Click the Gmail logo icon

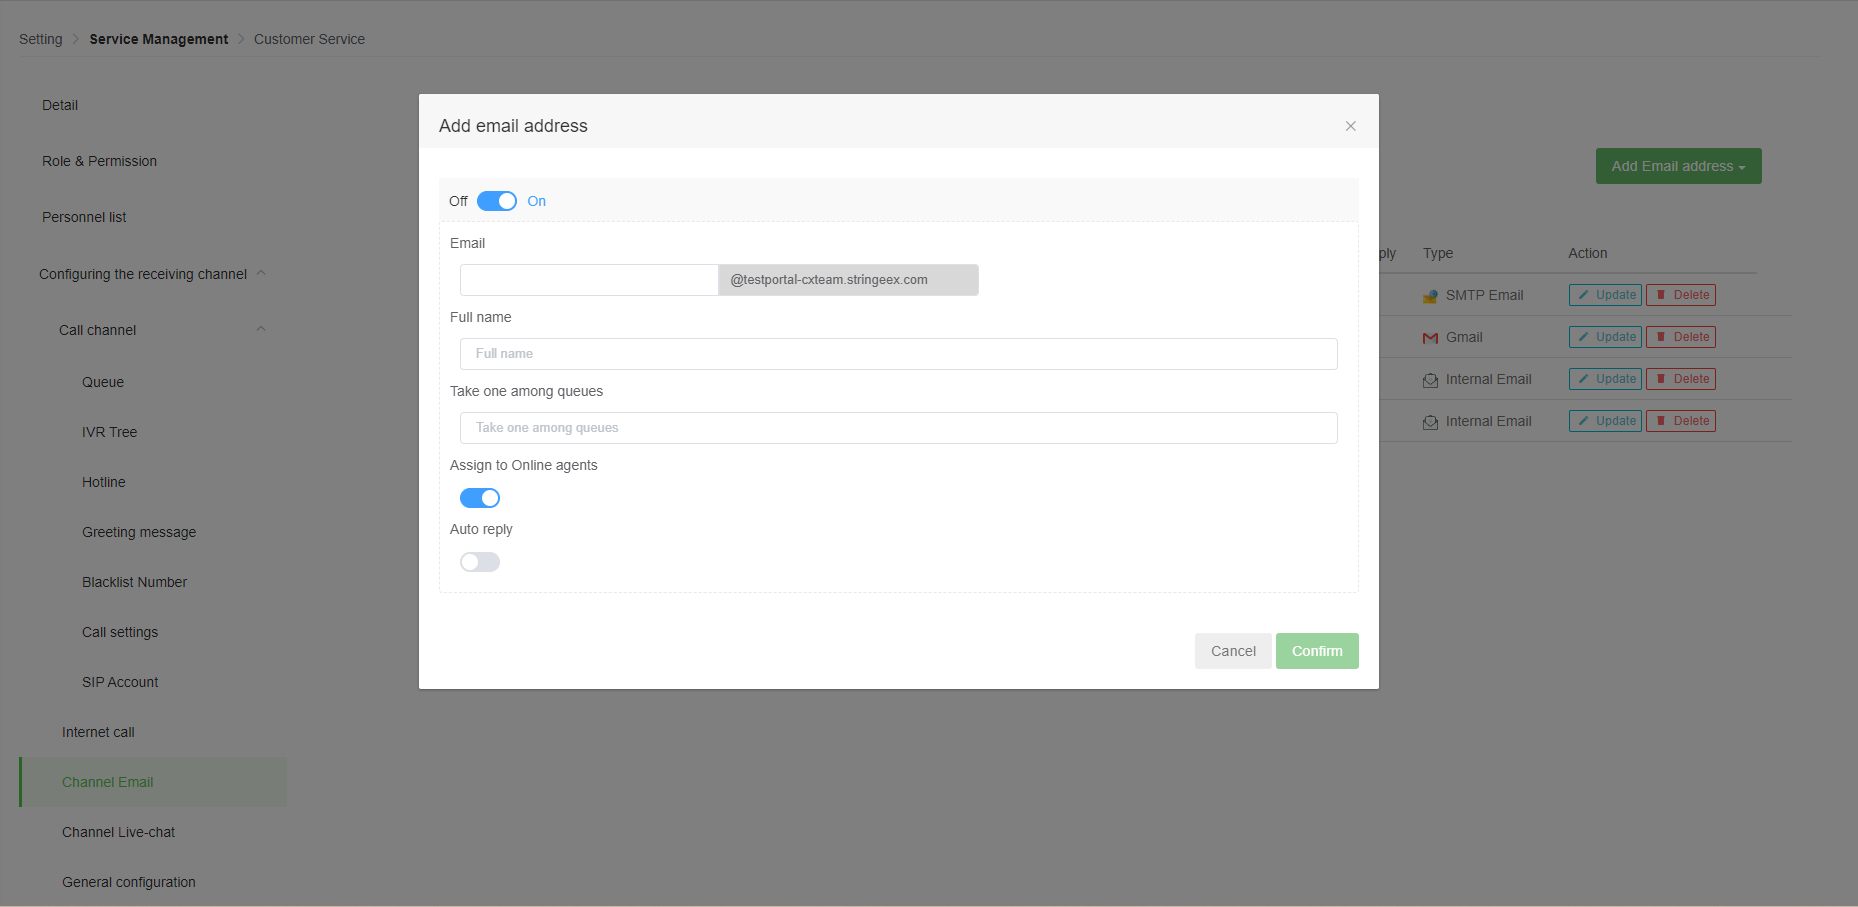[x=1430, y=338]
